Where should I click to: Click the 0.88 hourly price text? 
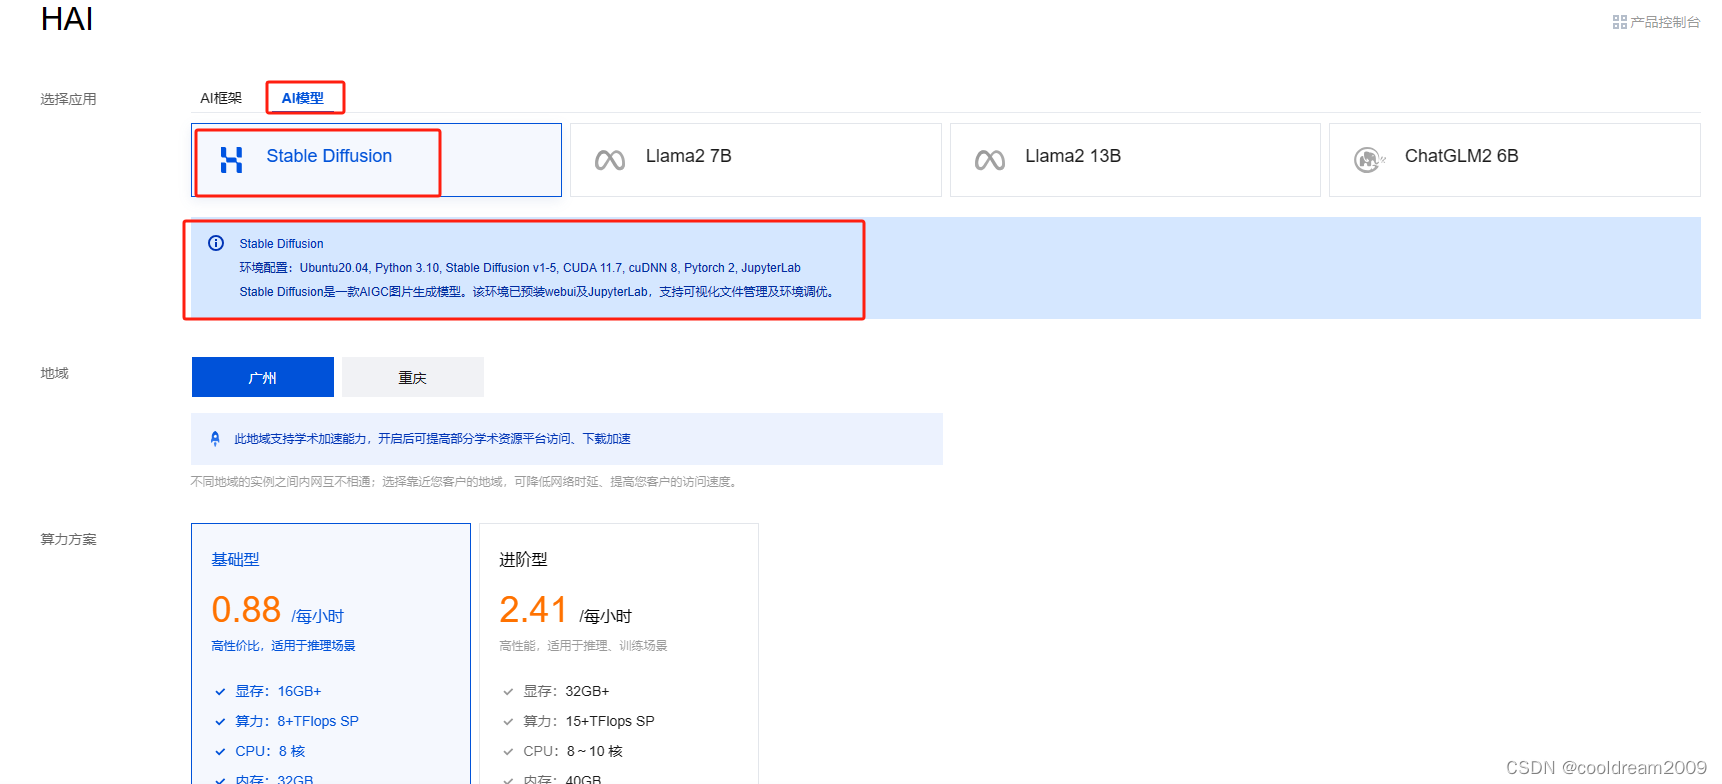point(246,609)
